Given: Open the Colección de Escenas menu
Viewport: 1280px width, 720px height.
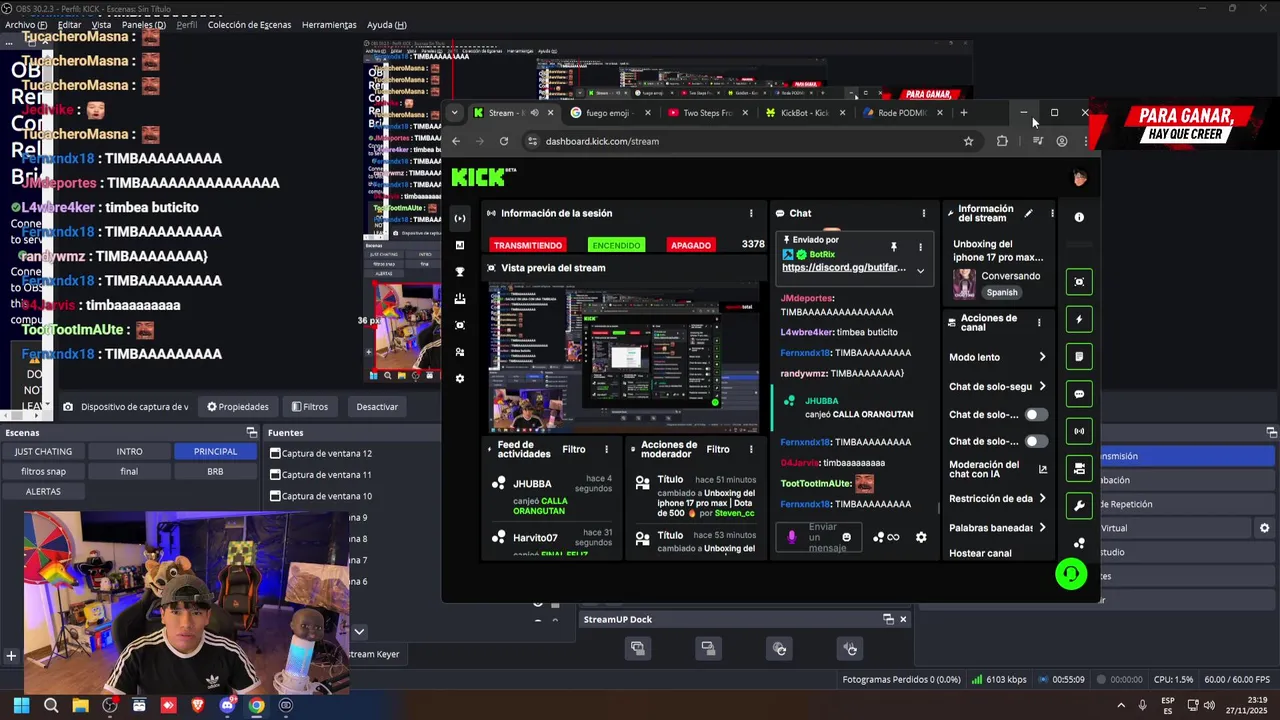Looking at the screenshot, I should 250,25.
